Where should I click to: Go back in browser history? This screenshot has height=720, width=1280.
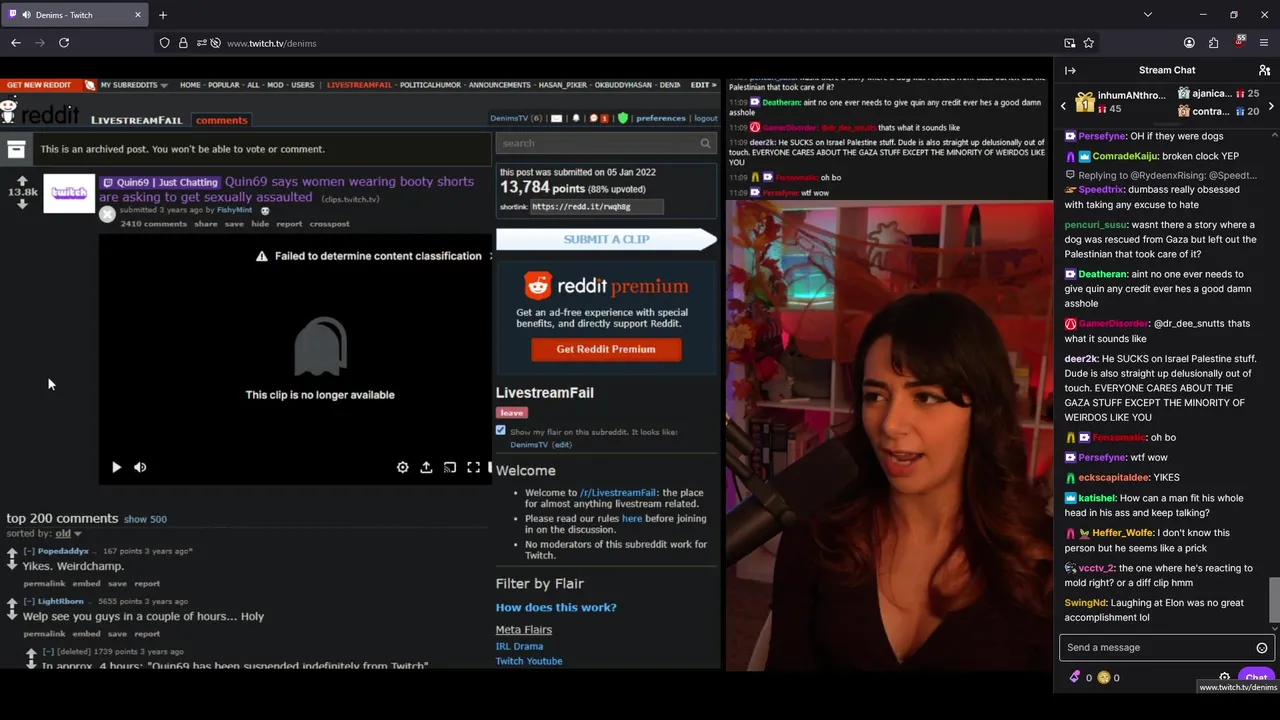pyautogui.click(x=16, y=43)
